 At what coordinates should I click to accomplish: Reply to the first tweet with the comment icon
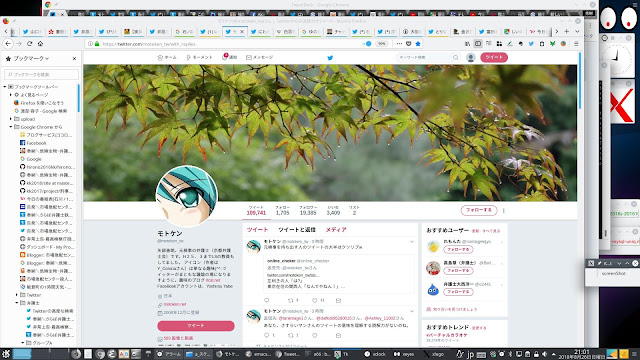(x=267, y=300)
